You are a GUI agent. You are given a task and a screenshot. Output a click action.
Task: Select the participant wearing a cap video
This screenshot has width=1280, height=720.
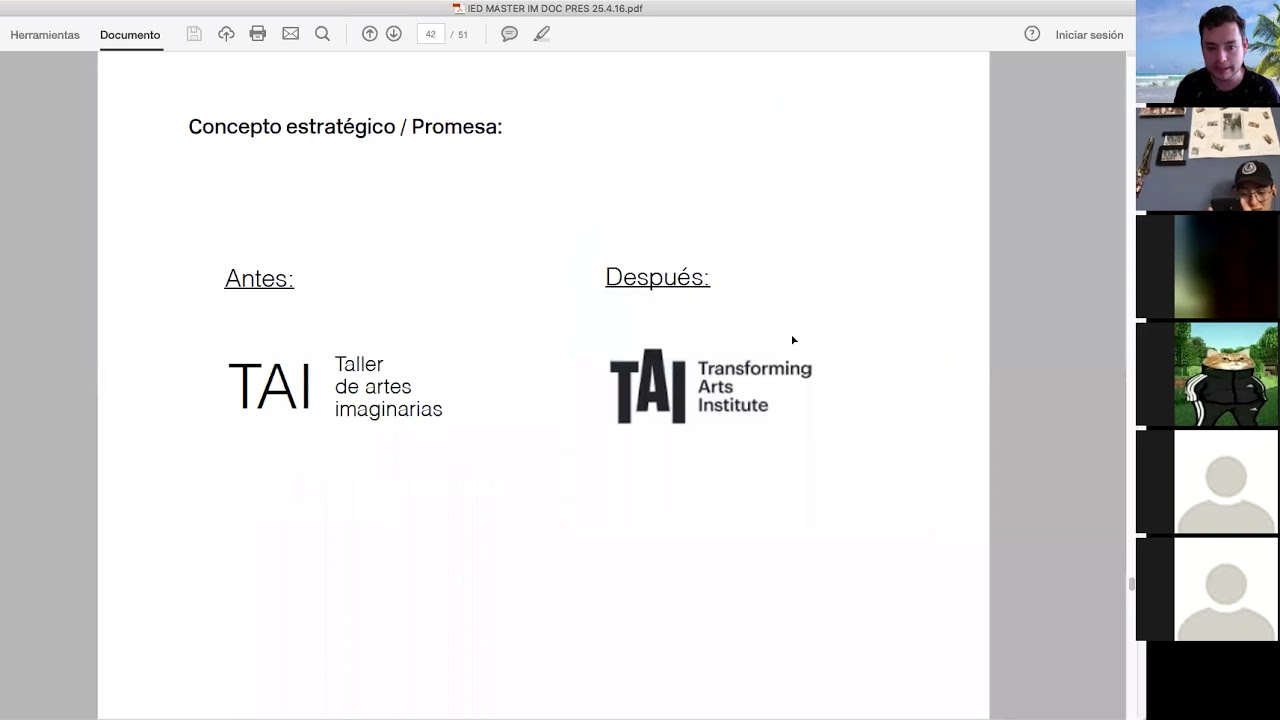1208,159
